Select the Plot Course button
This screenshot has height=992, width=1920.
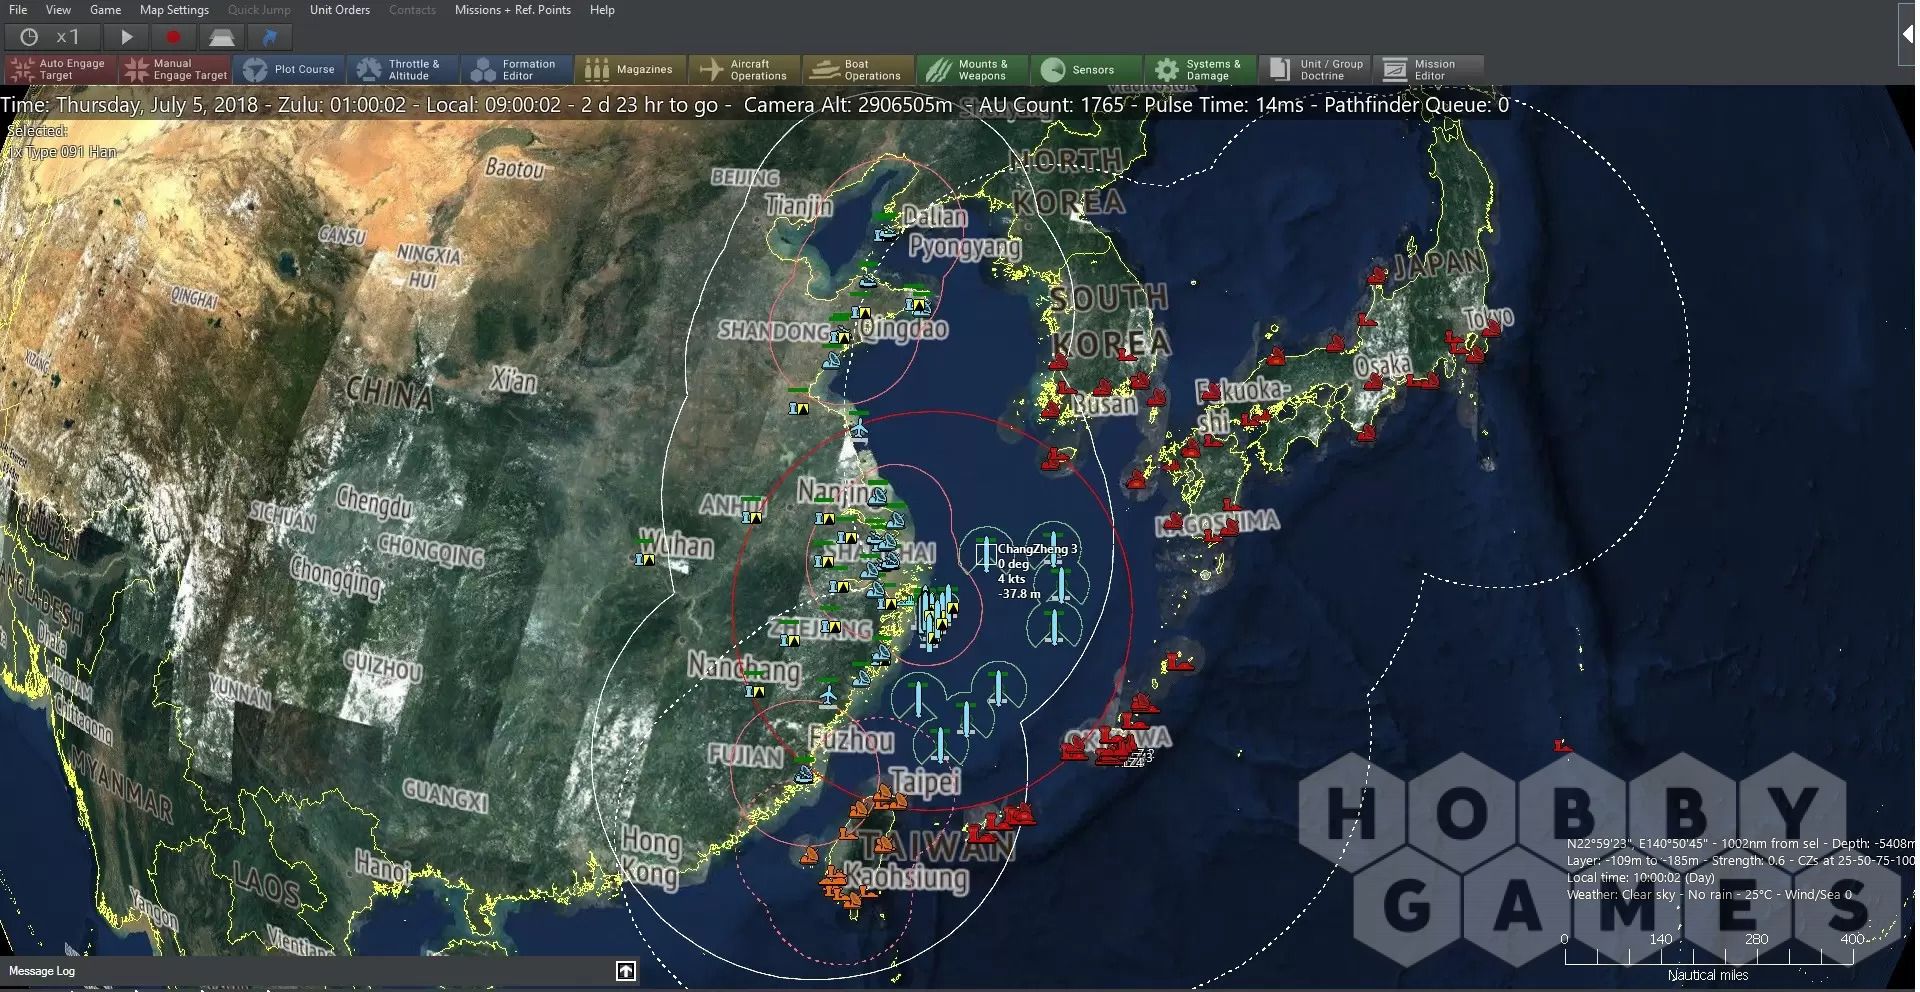[289, 69]
